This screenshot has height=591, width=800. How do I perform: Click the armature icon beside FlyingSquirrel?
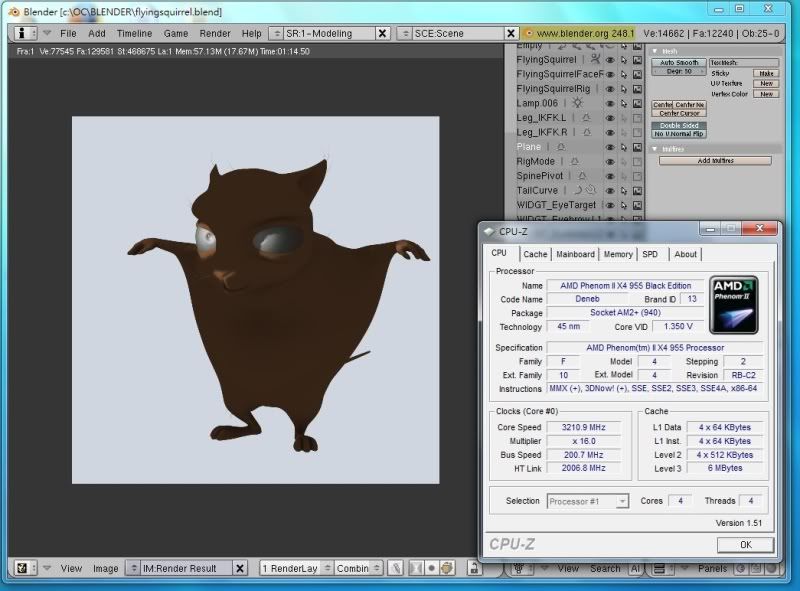click(595, 59)
